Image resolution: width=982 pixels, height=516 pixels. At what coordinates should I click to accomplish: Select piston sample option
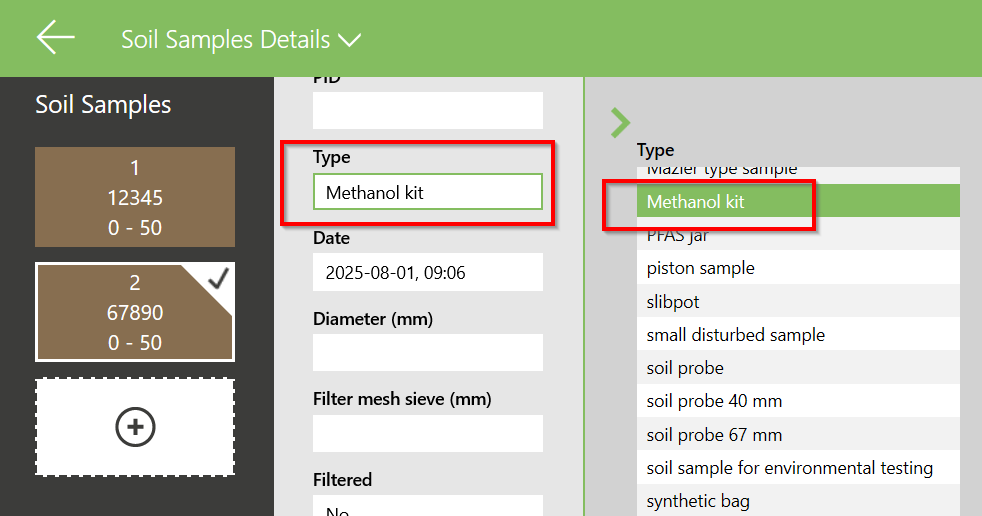tap(797, 268)
